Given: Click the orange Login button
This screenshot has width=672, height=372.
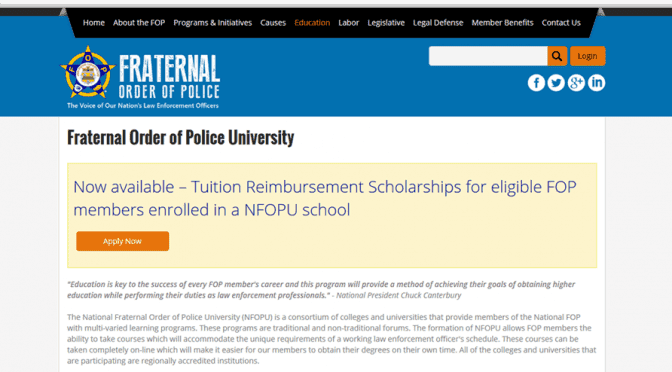Looking at the screenshot, I should click(x=588, y=56).
